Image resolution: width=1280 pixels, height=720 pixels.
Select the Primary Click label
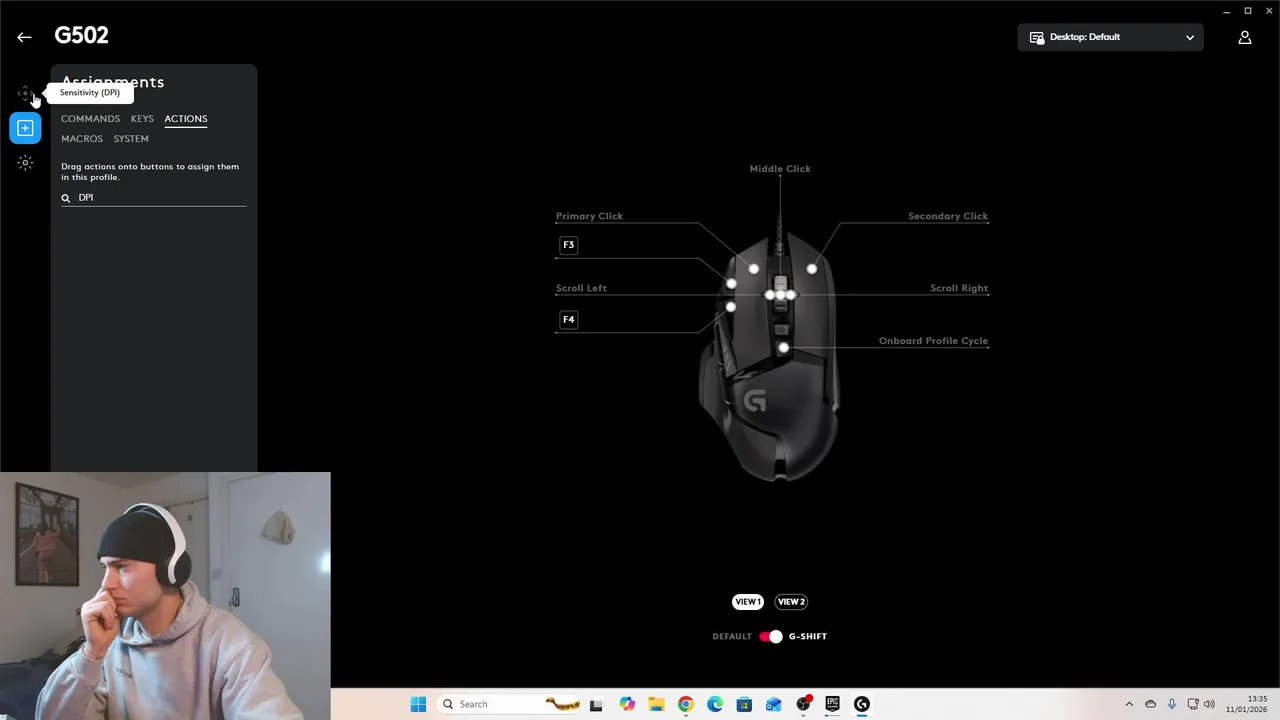pos(589,216)
